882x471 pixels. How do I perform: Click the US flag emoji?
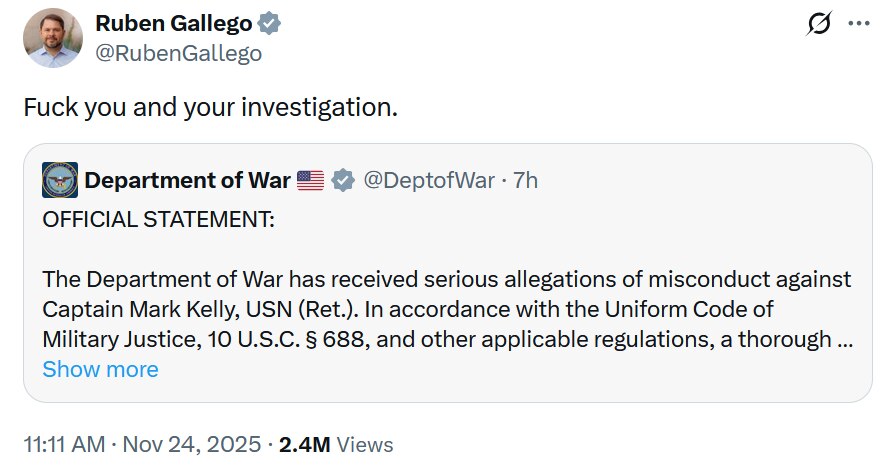[310, 181]
